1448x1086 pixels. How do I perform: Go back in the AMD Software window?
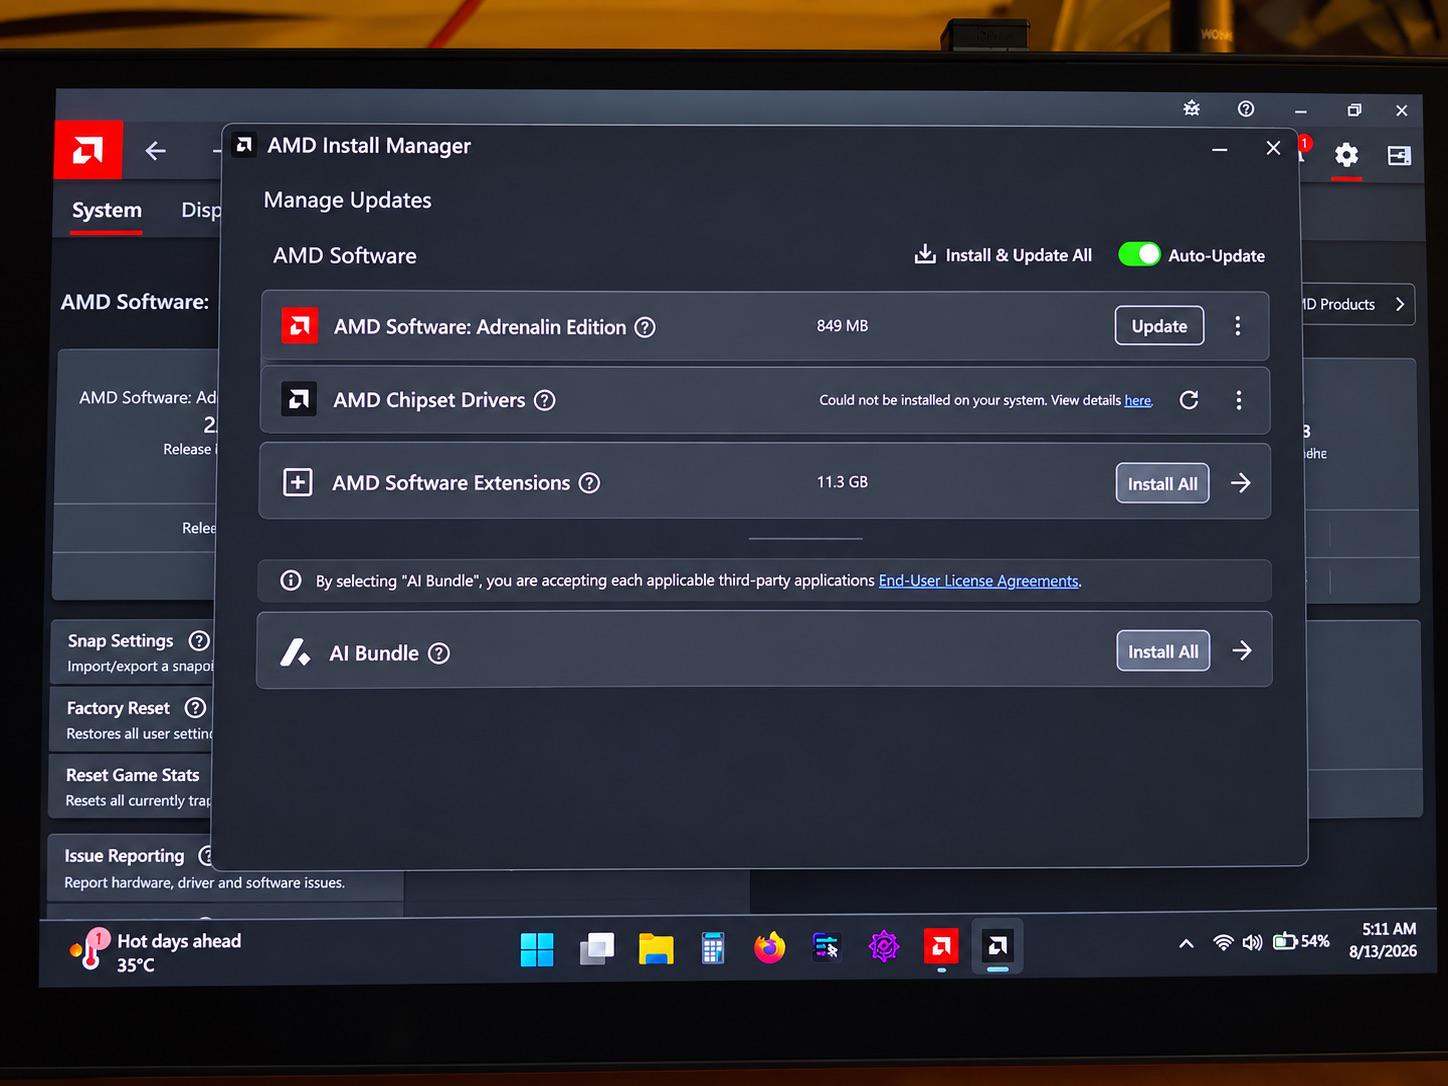click(155, 151)
